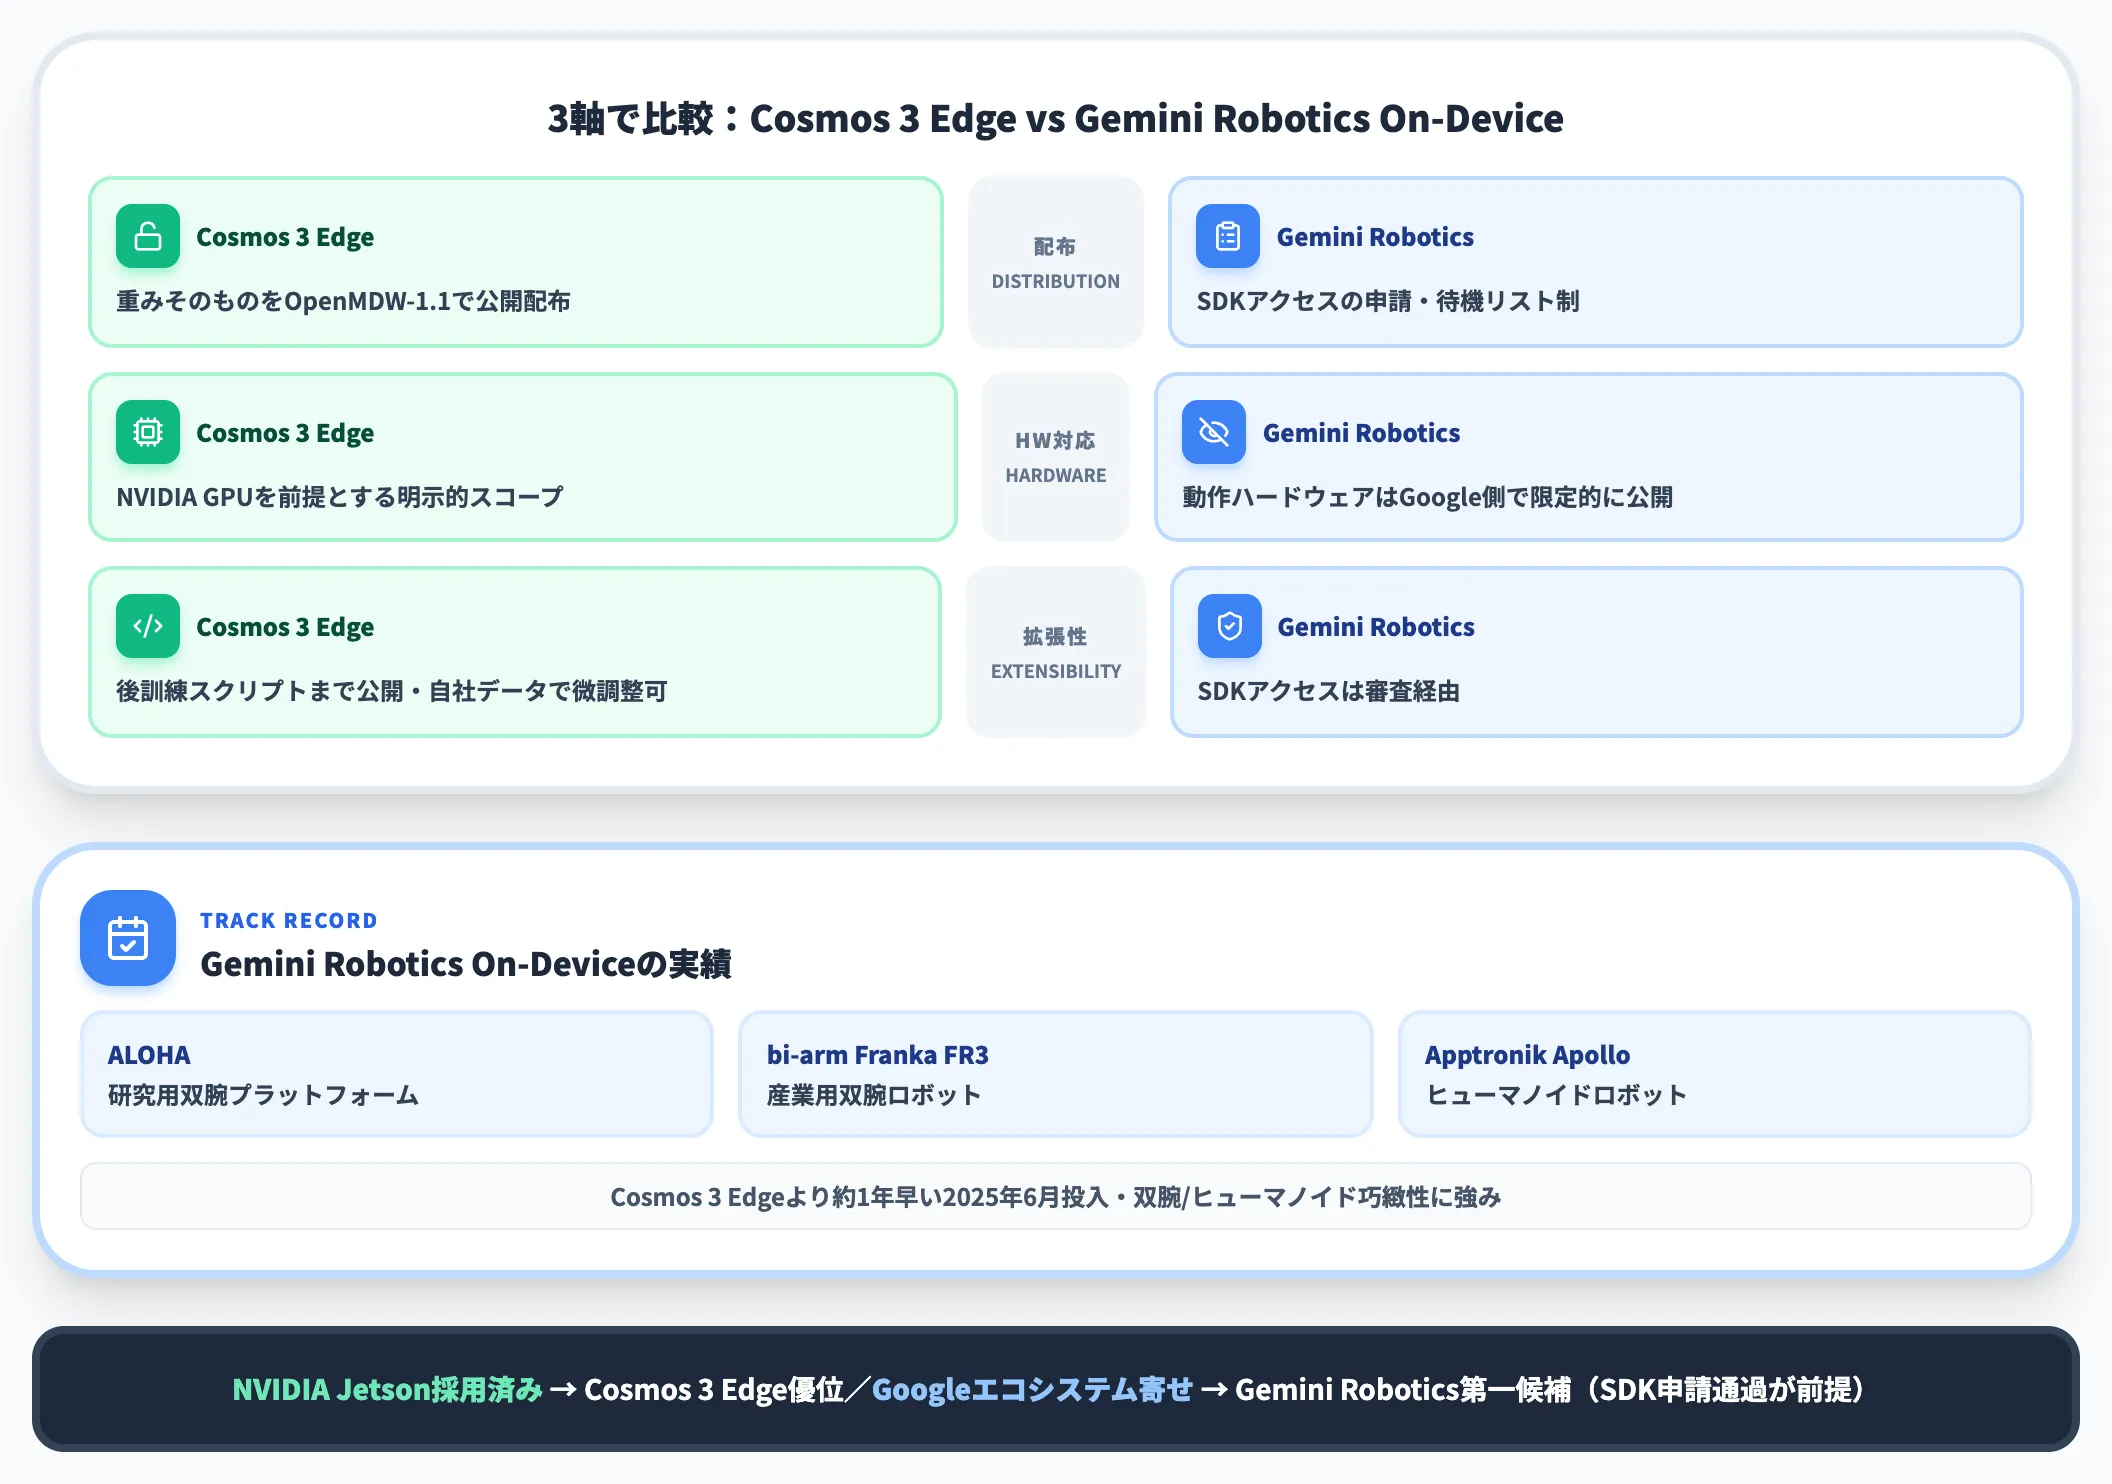
Task: Click Gemini Robotics title in extensibility row
Action: click(1376, 627)
